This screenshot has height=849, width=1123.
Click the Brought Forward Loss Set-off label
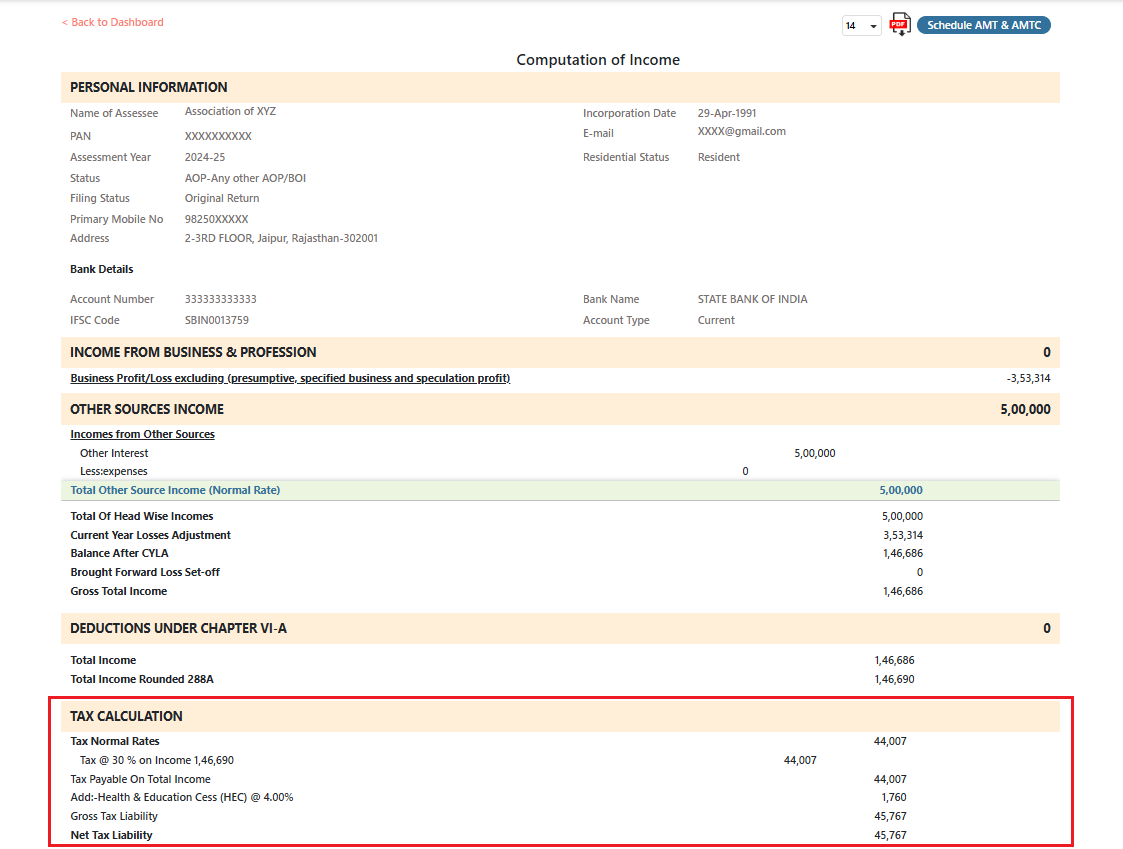[x=145, y=572]
